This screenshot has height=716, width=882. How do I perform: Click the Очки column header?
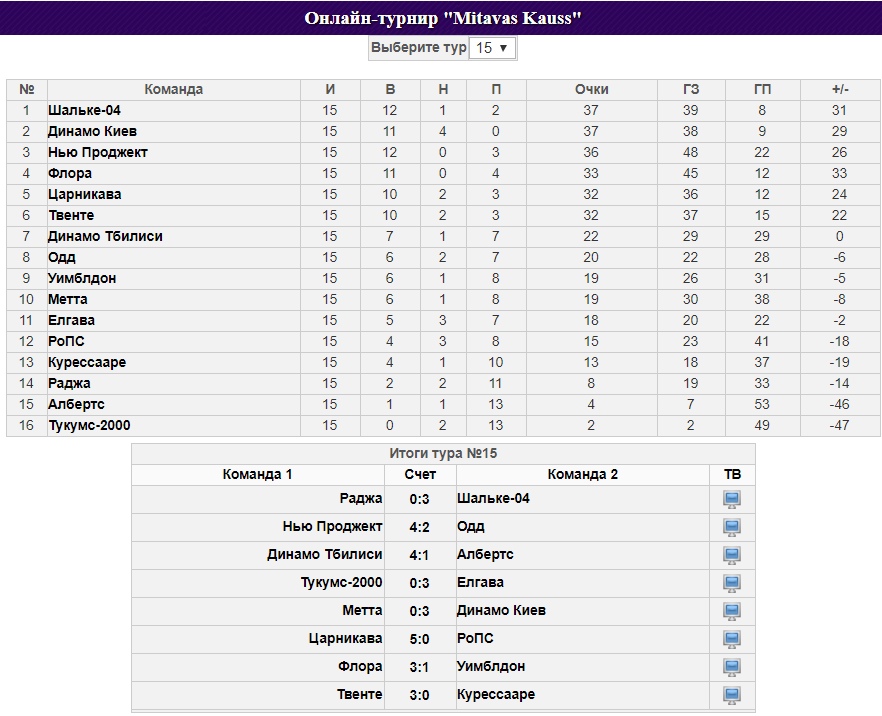click(591, 89)
